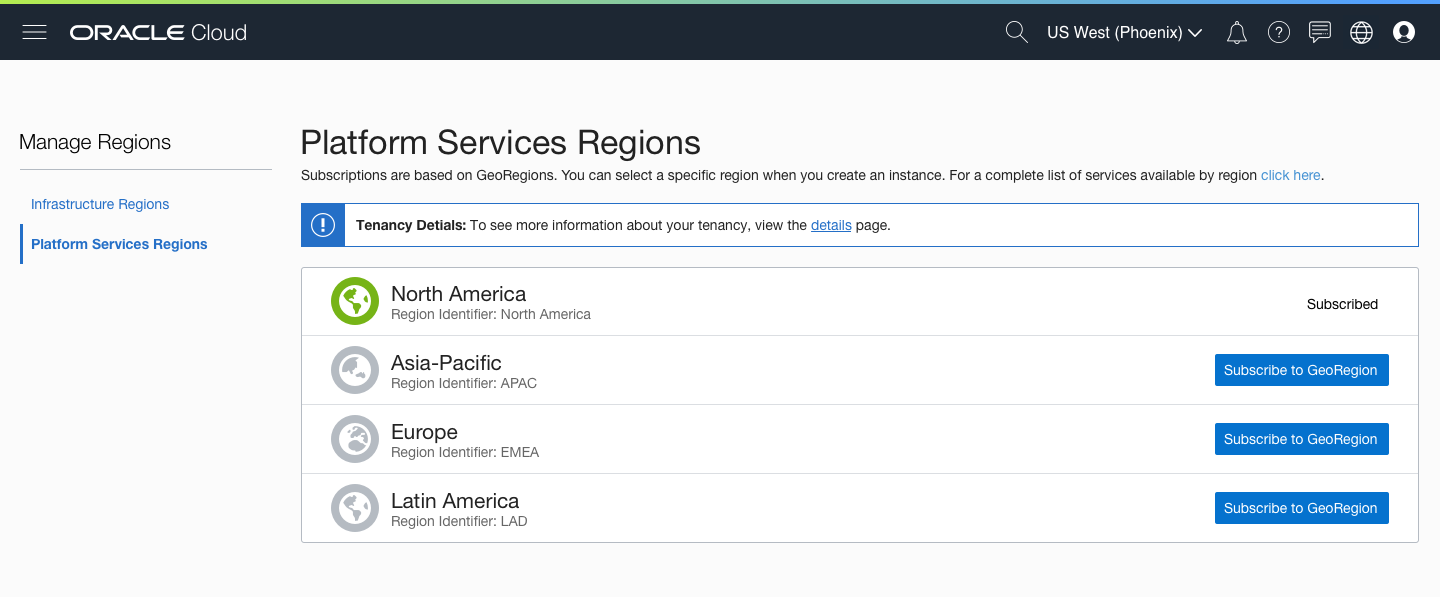
Task: Subscribe to the Latin America GeoRegion
Action: 1301,508
